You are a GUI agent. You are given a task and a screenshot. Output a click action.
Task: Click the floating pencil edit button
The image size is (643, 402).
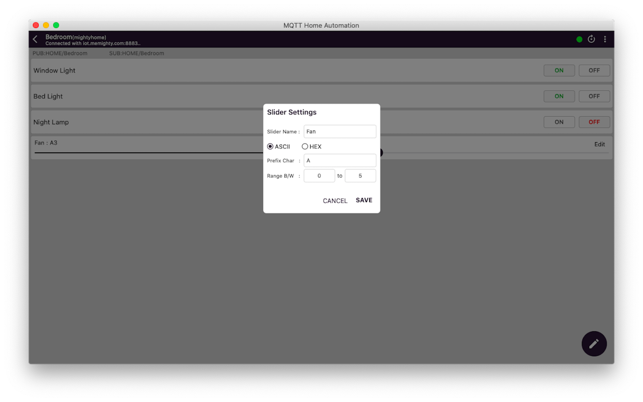pos(594,343)
